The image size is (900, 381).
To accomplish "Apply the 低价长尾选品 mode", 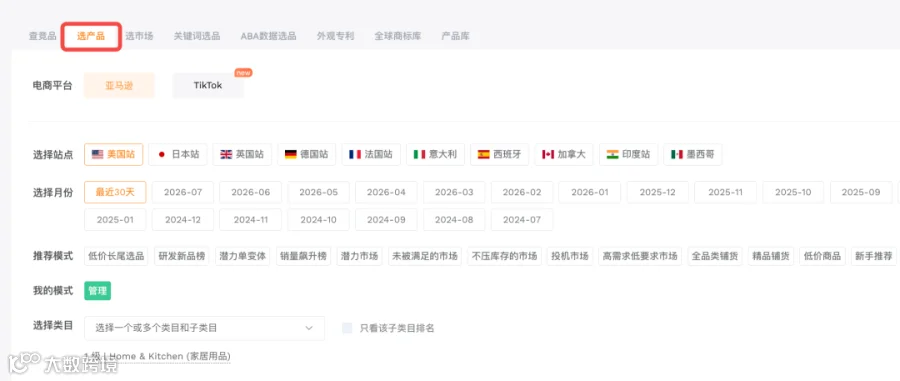I will click(116, 256).
